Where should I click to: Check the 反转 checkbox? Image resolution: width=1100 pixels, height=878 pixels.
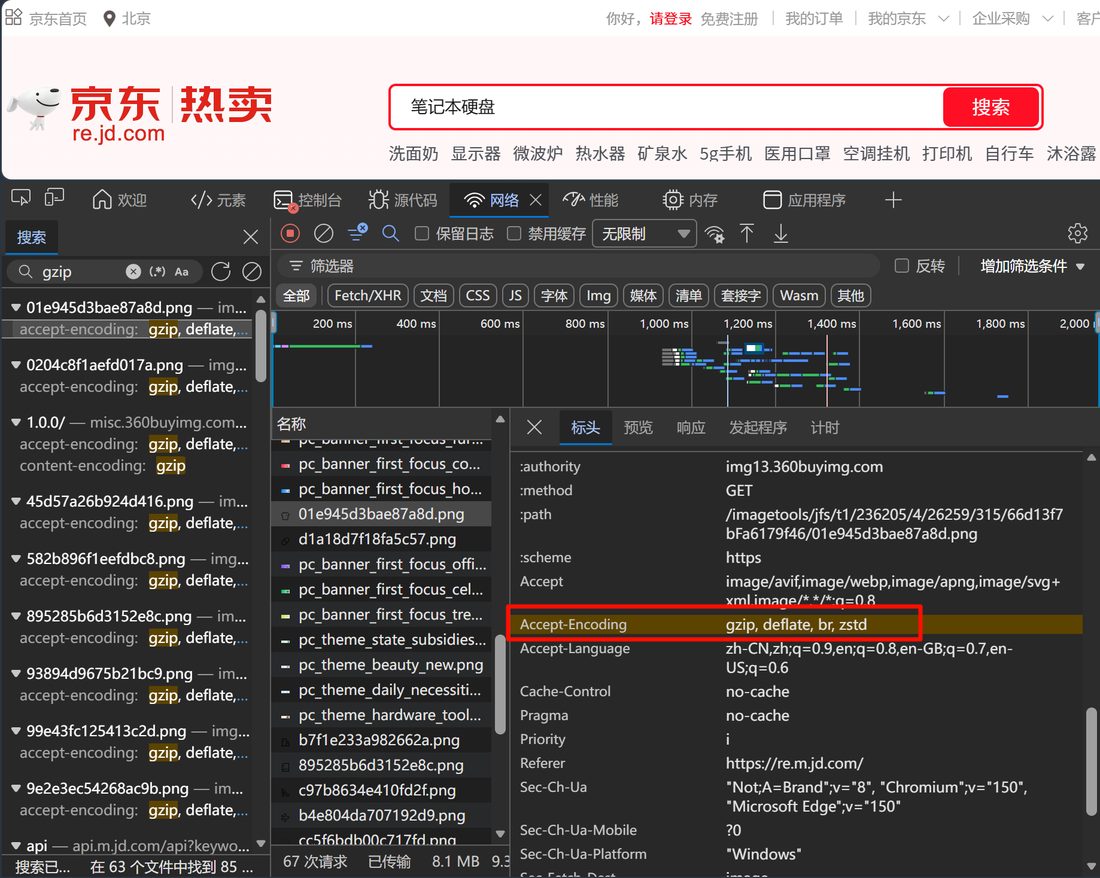[x=902, y=266]
